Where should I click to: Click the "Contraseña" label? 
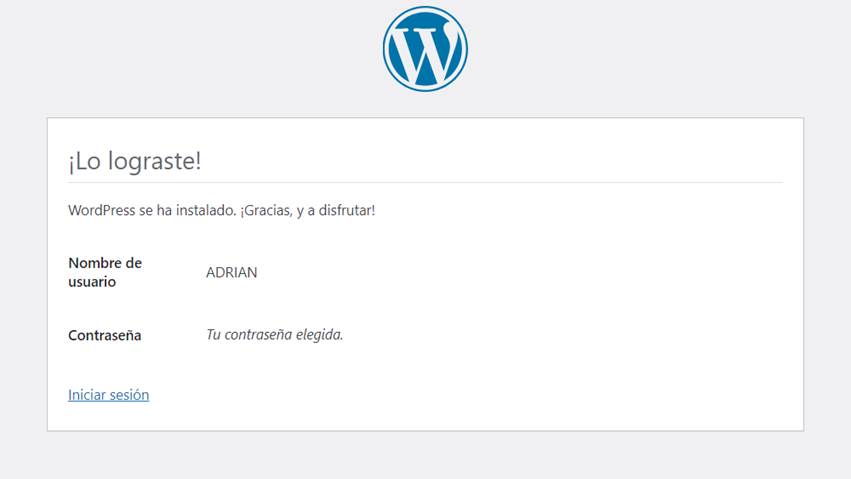[104, 335]
